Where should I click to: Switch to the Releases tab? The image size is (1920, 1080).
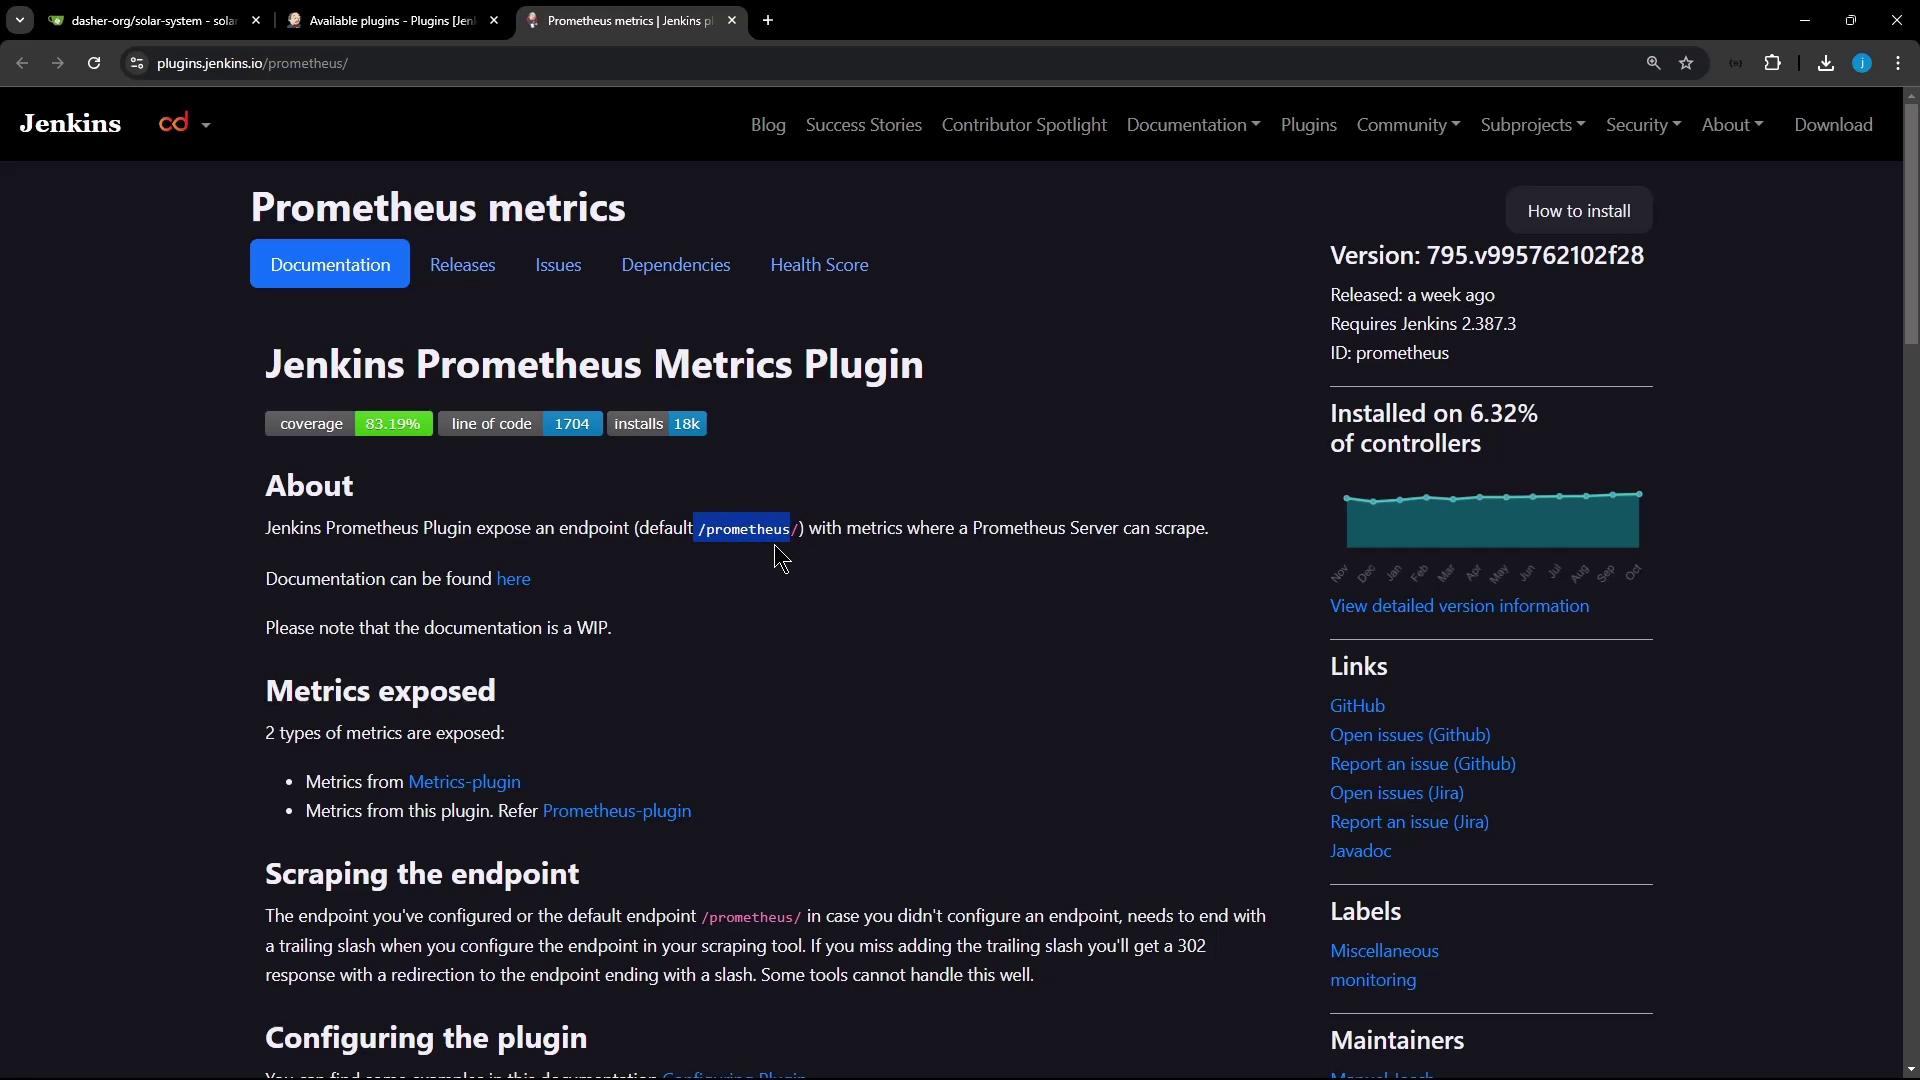pyautogui.click(x=462, y=265)
